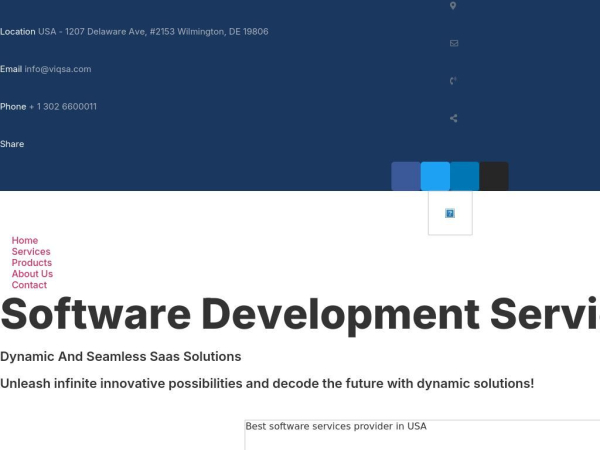Click the location pin icon
Screen dimensions: 600x450
453,6
